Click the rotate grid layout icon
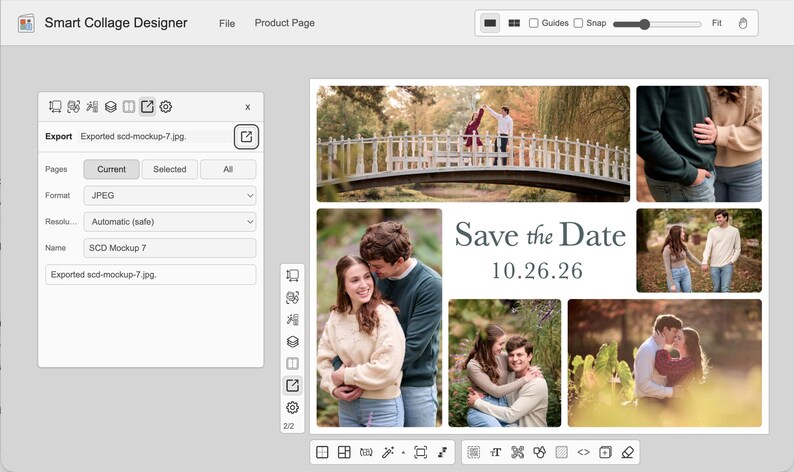The height and width of the screenshot is (472, 794). (366, 452)
